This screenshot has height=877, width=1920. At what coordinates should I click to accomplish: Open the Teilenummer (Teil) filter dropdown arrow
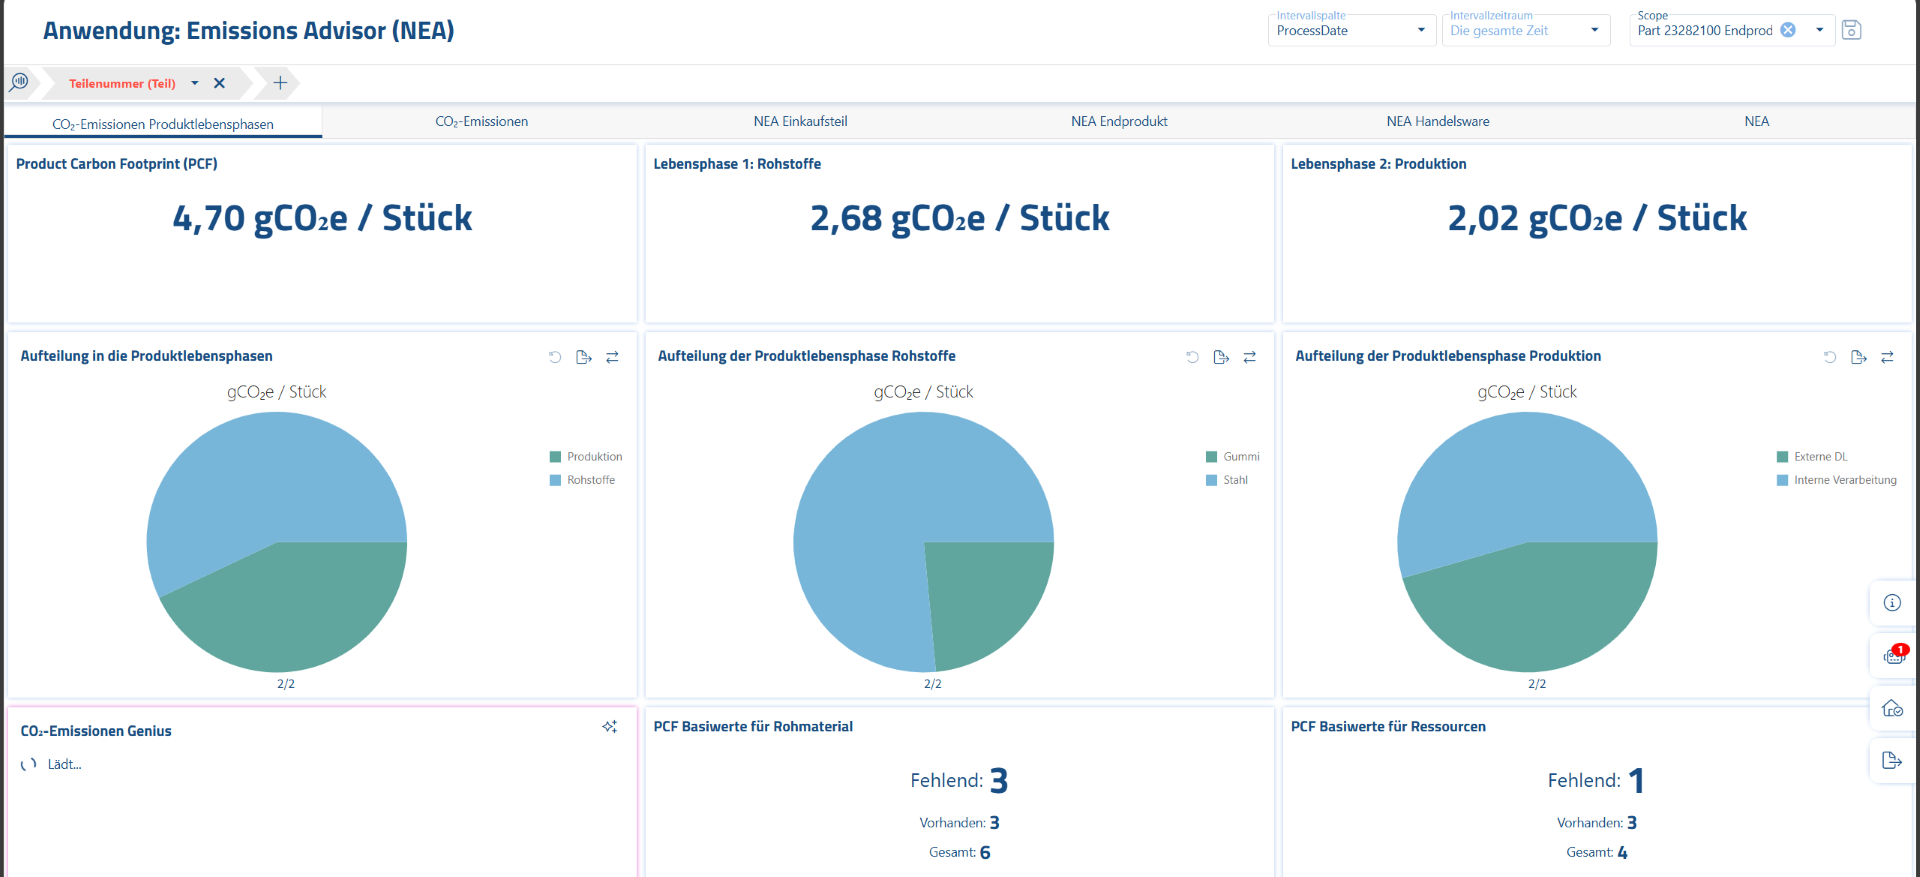195,83
